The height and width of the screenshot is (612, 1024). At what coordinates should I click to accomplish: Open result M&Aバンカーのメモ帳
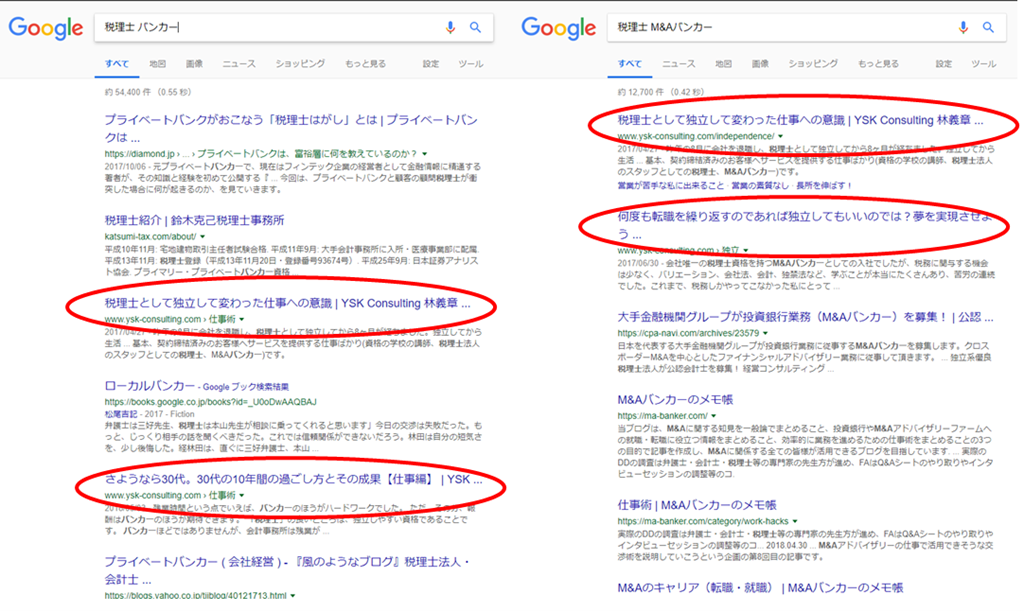tap(675, 400)
